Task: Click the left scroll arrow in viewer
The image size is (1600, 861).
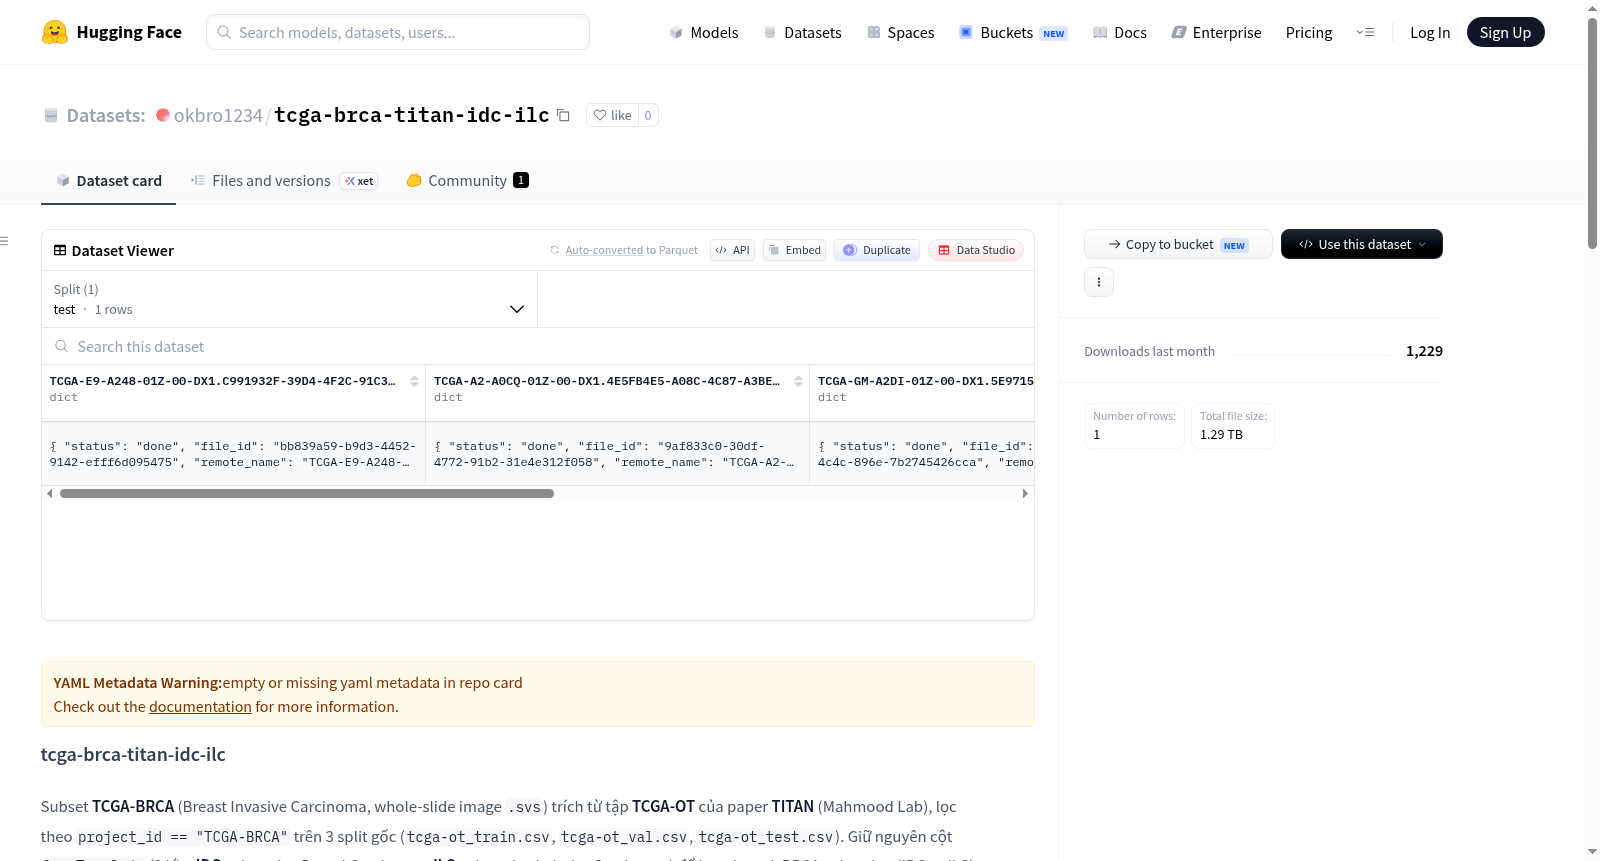Action: coord(50,493)
